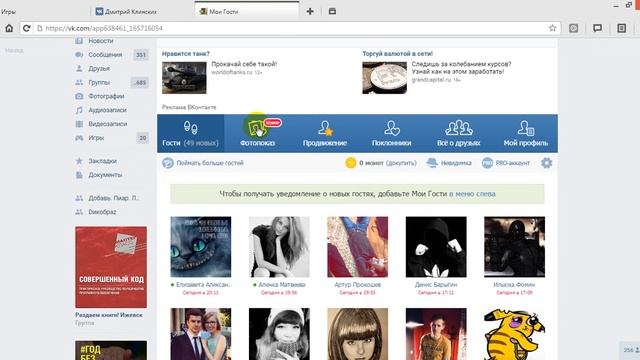Open the Всё о друзьях section
This screenshot has width=640, height=360.
click(x=458, y=133)
